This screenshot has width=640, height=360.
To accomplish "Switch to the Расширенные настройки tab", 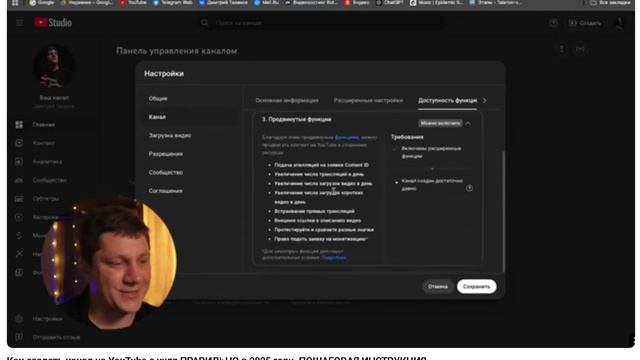I will pos(368,100).
